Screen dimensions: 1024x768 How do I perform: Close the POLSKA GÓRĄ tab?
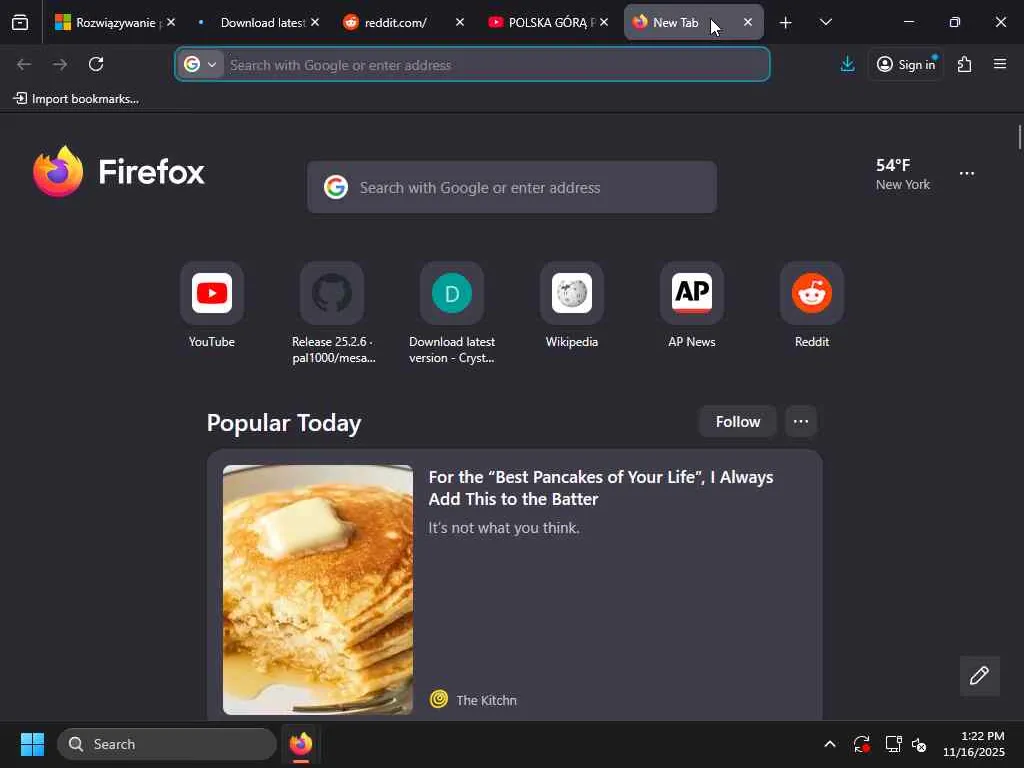(x=604, y=22)
